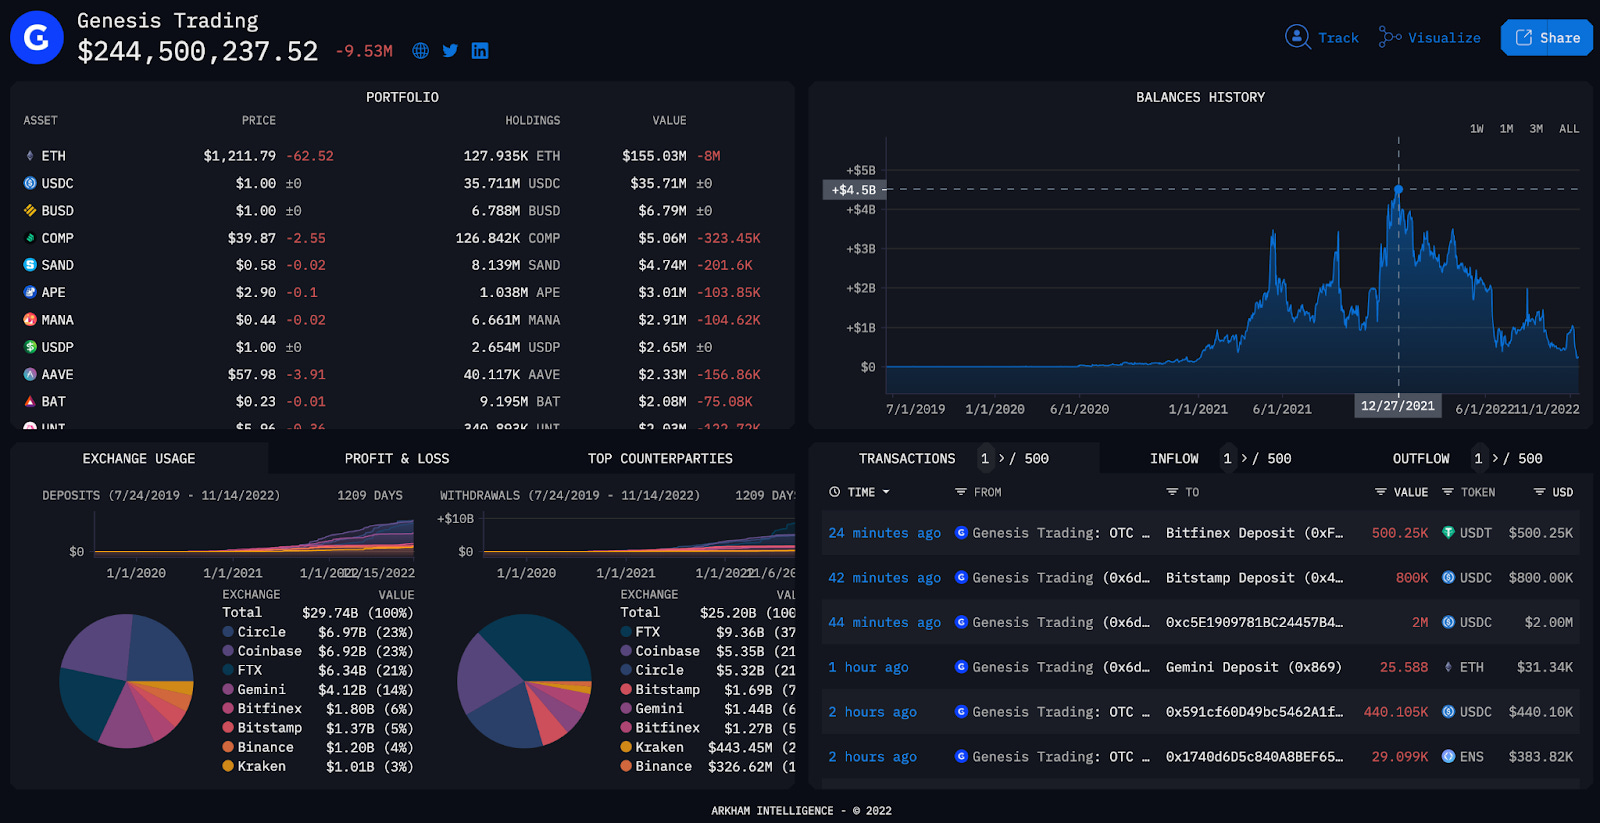Click Circle color swatch in deposits legend
This screenshot has height=823, width=1600.
(x=228, y=632)
